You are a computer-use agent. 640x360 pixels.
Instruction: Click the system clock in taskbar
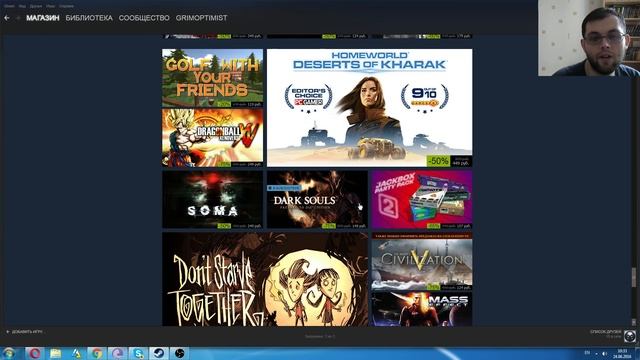[622, 353]
